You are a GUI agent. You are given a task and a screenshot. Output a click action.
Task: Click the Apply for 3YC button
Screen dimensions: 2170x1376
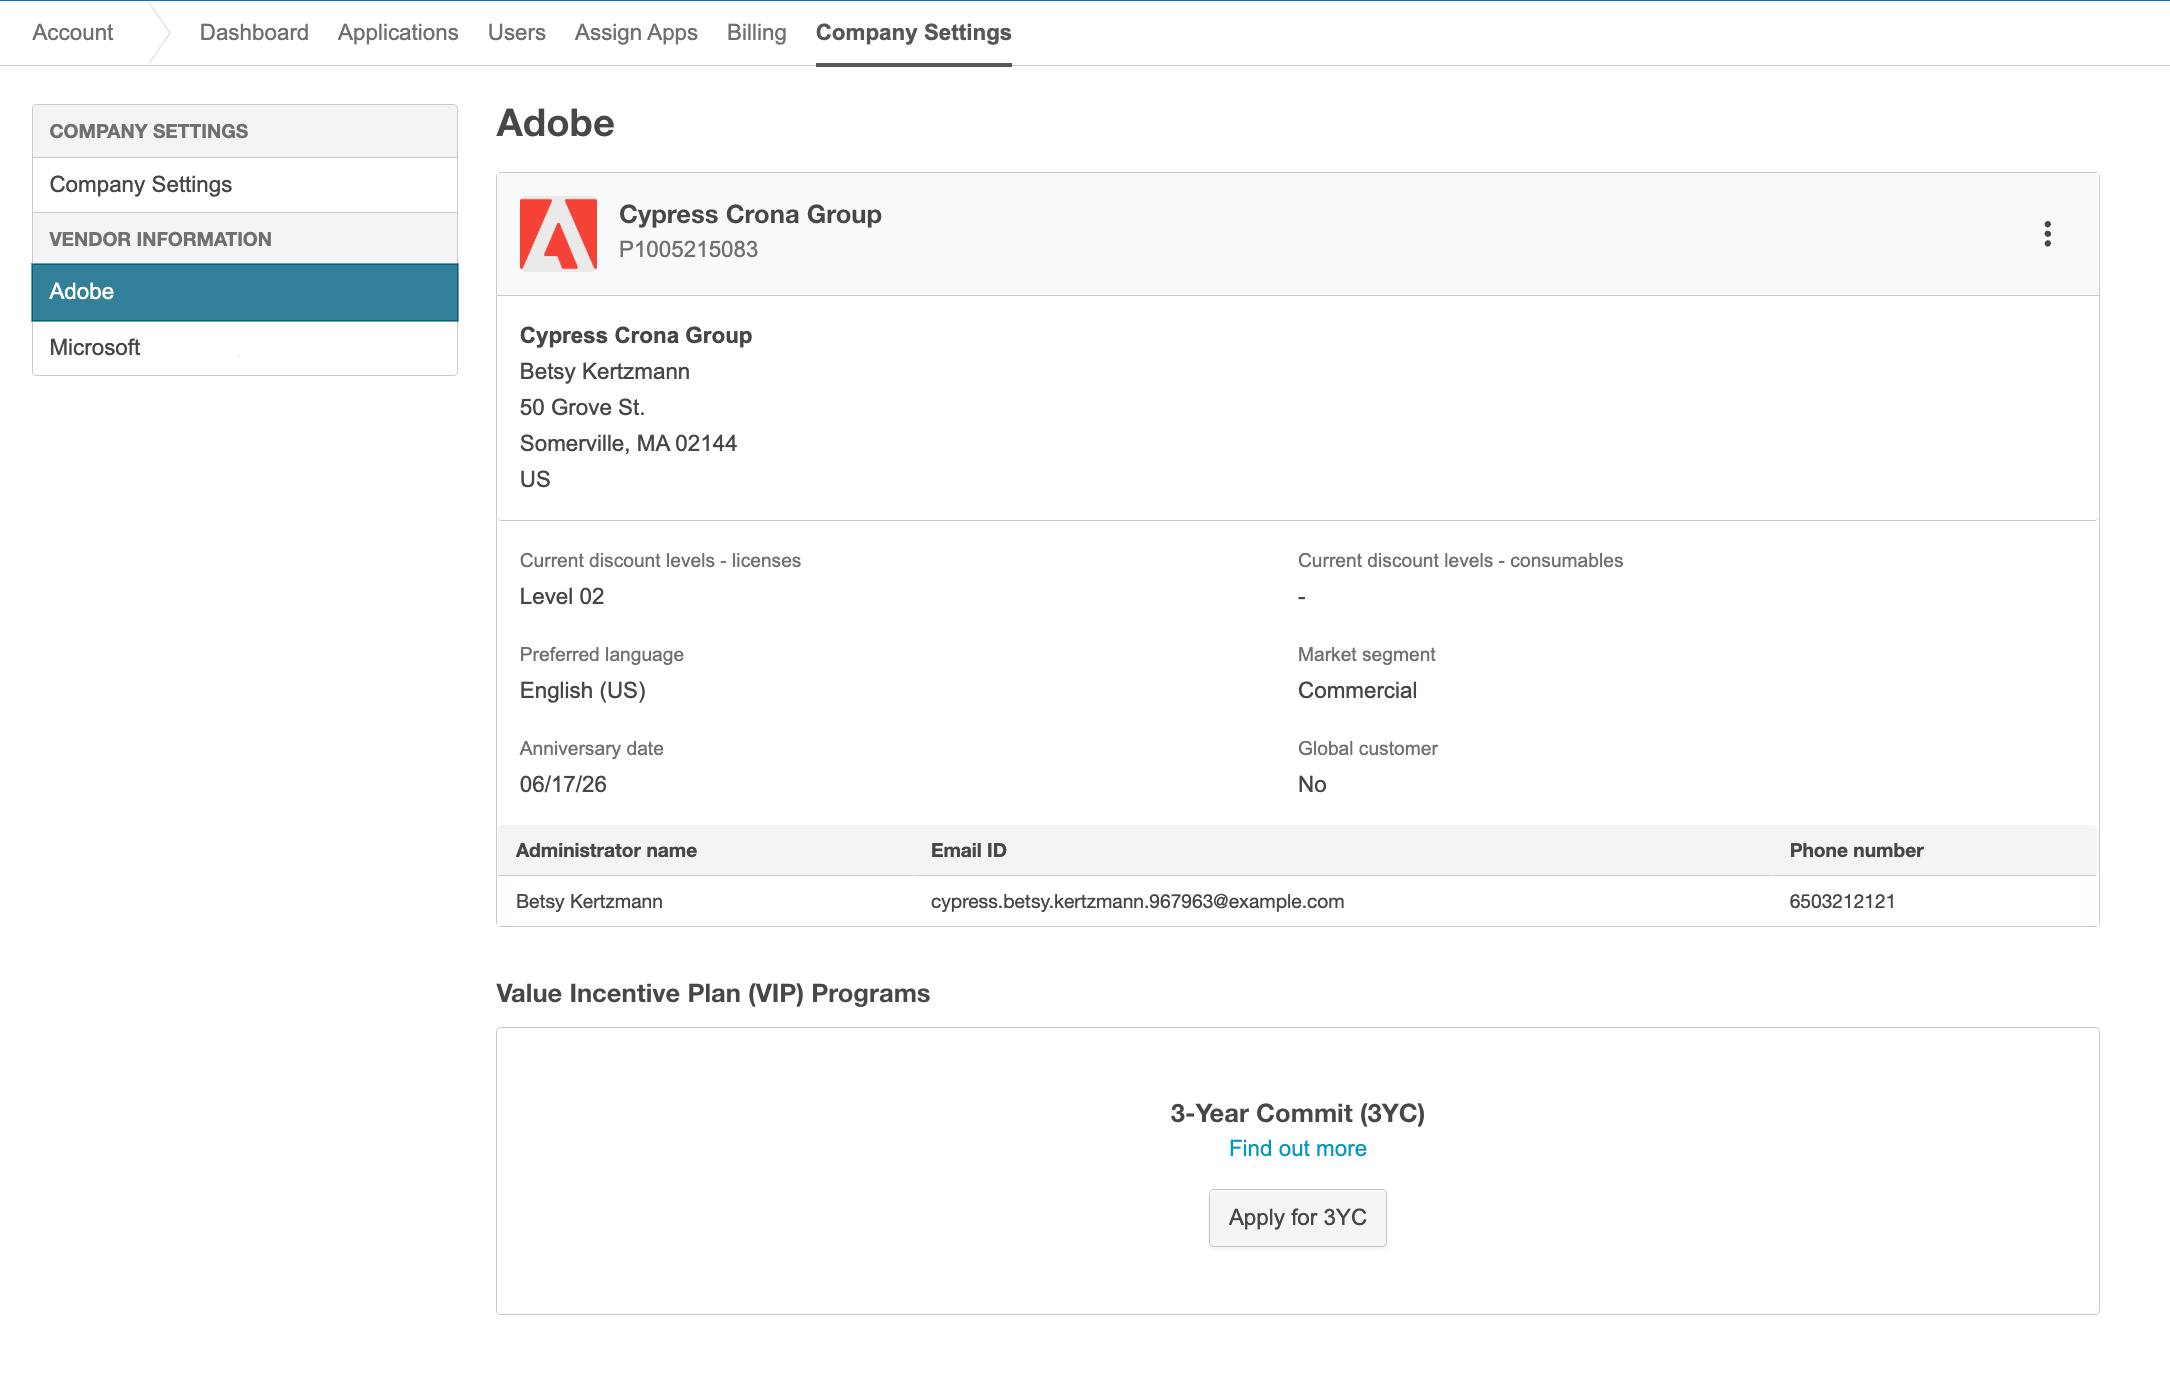(1298, 1218)
